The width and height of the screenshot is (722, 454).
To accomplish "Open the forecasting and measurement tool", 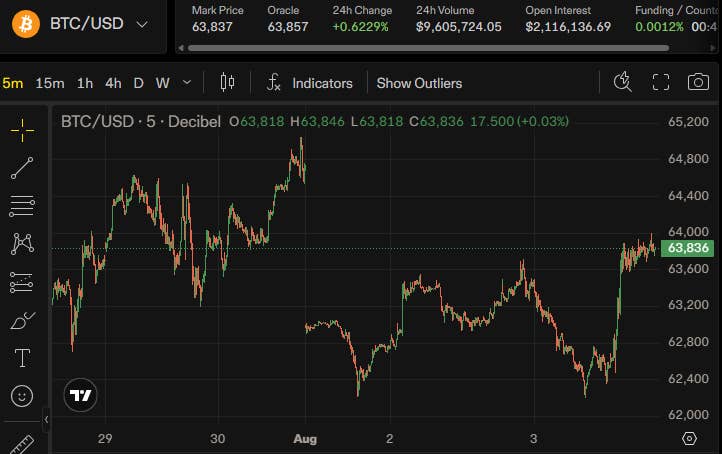I will click(x=22, y=282).
